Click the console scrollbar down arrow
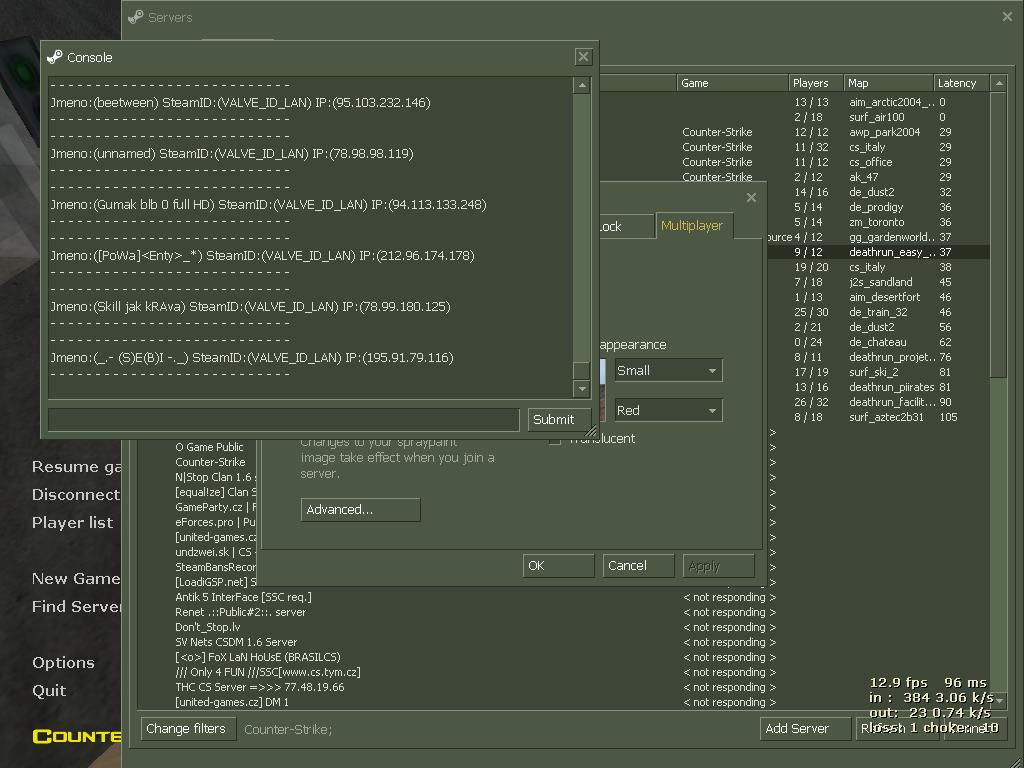 click(x=582, y=389)
